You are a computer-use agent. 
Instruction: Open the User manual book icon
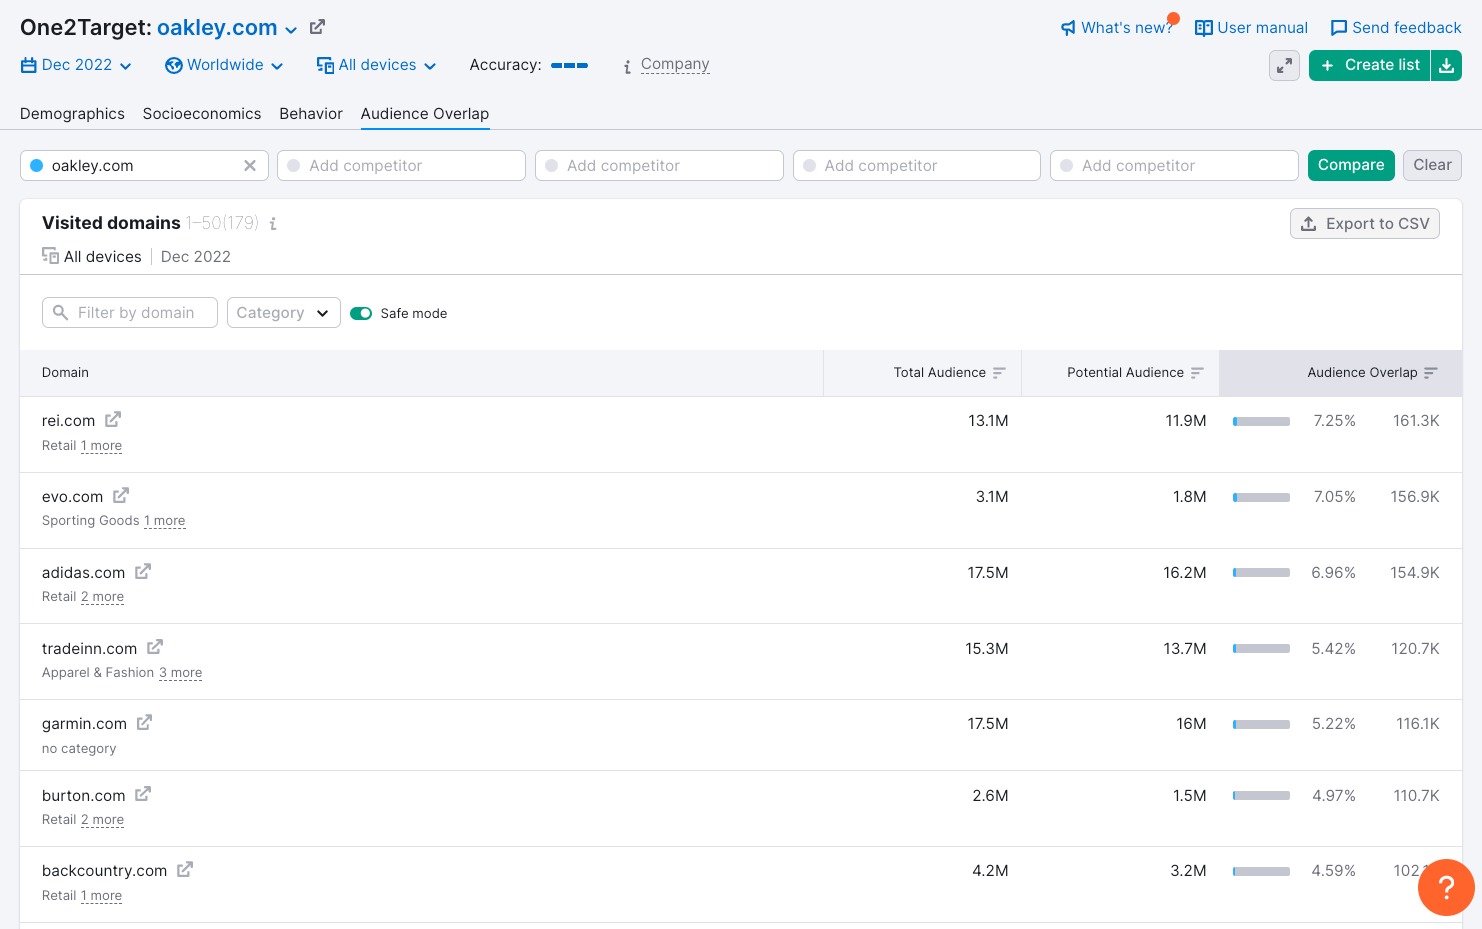pyautogui.click(x=1204, y=28)
